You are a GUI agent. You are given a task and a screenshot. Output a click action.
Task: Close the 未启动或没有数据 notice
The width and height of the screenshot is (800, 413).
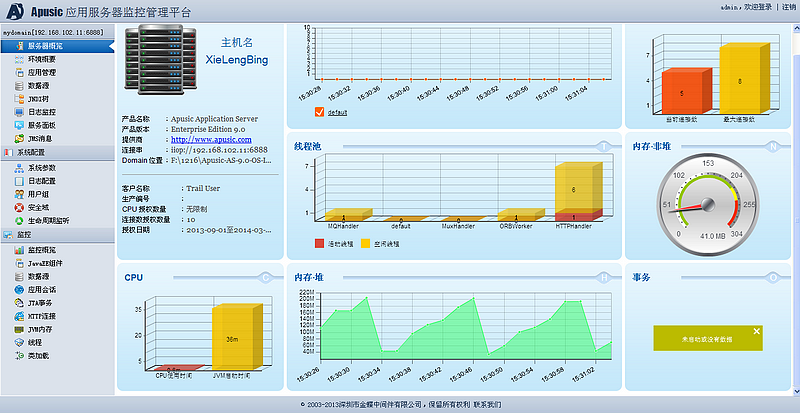click(757, 332)
